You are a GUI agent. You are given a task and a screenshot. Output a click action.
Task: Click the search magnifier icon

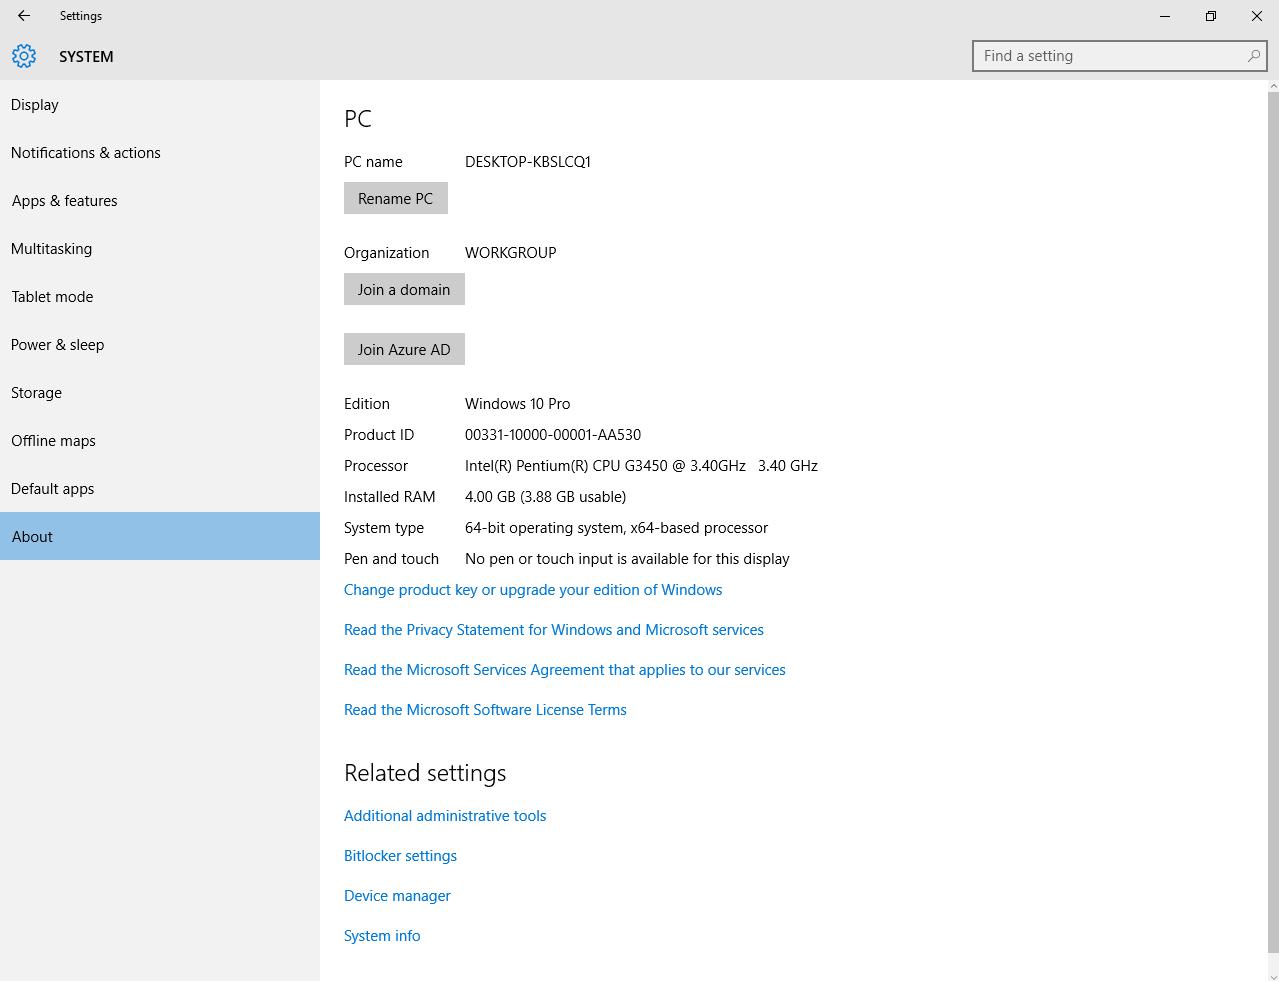pos(1253,56)
